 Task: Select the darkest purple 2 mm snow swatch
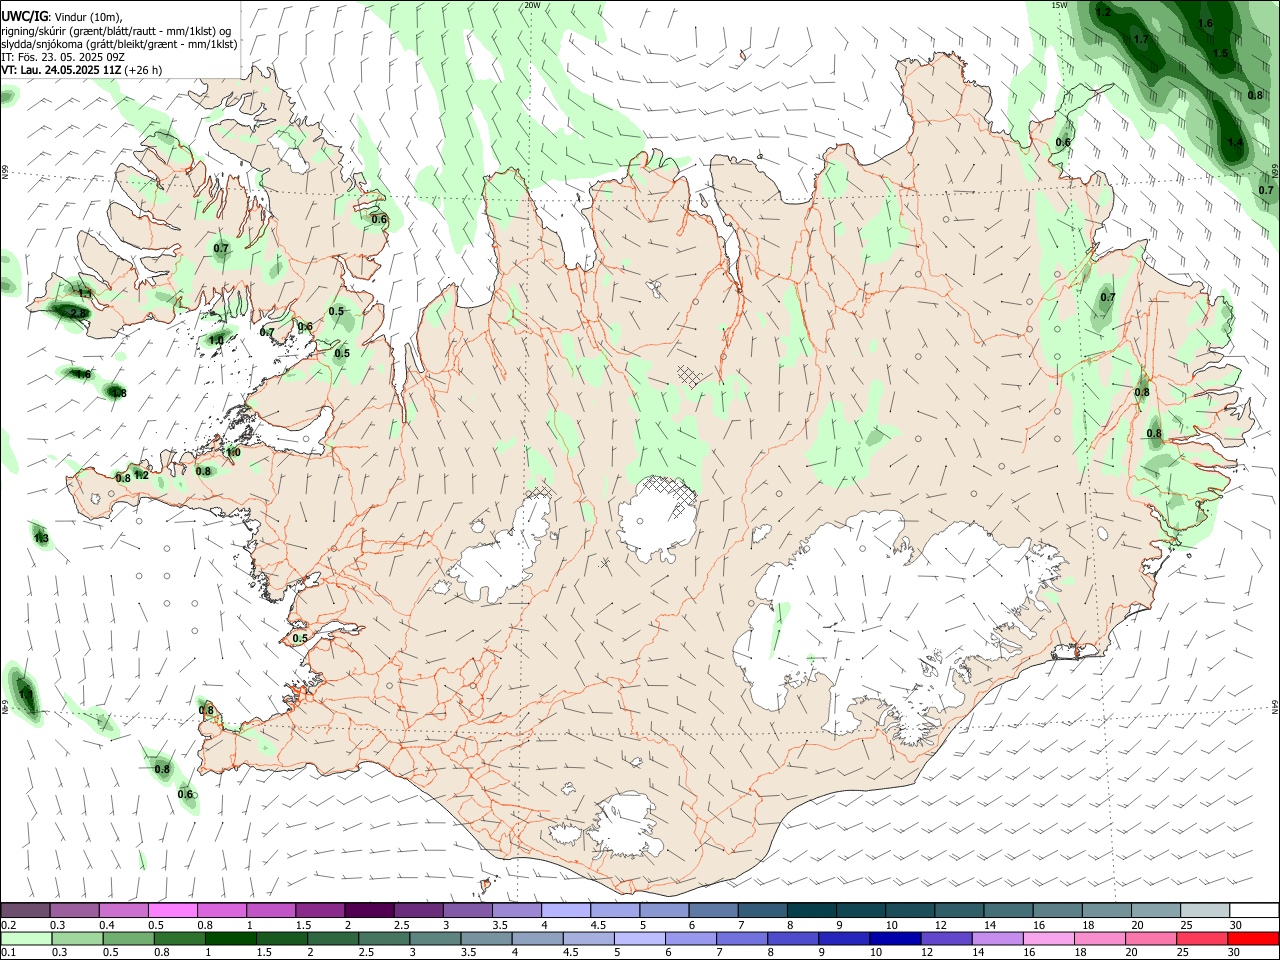pyautogui.click(x=369, y=910)
